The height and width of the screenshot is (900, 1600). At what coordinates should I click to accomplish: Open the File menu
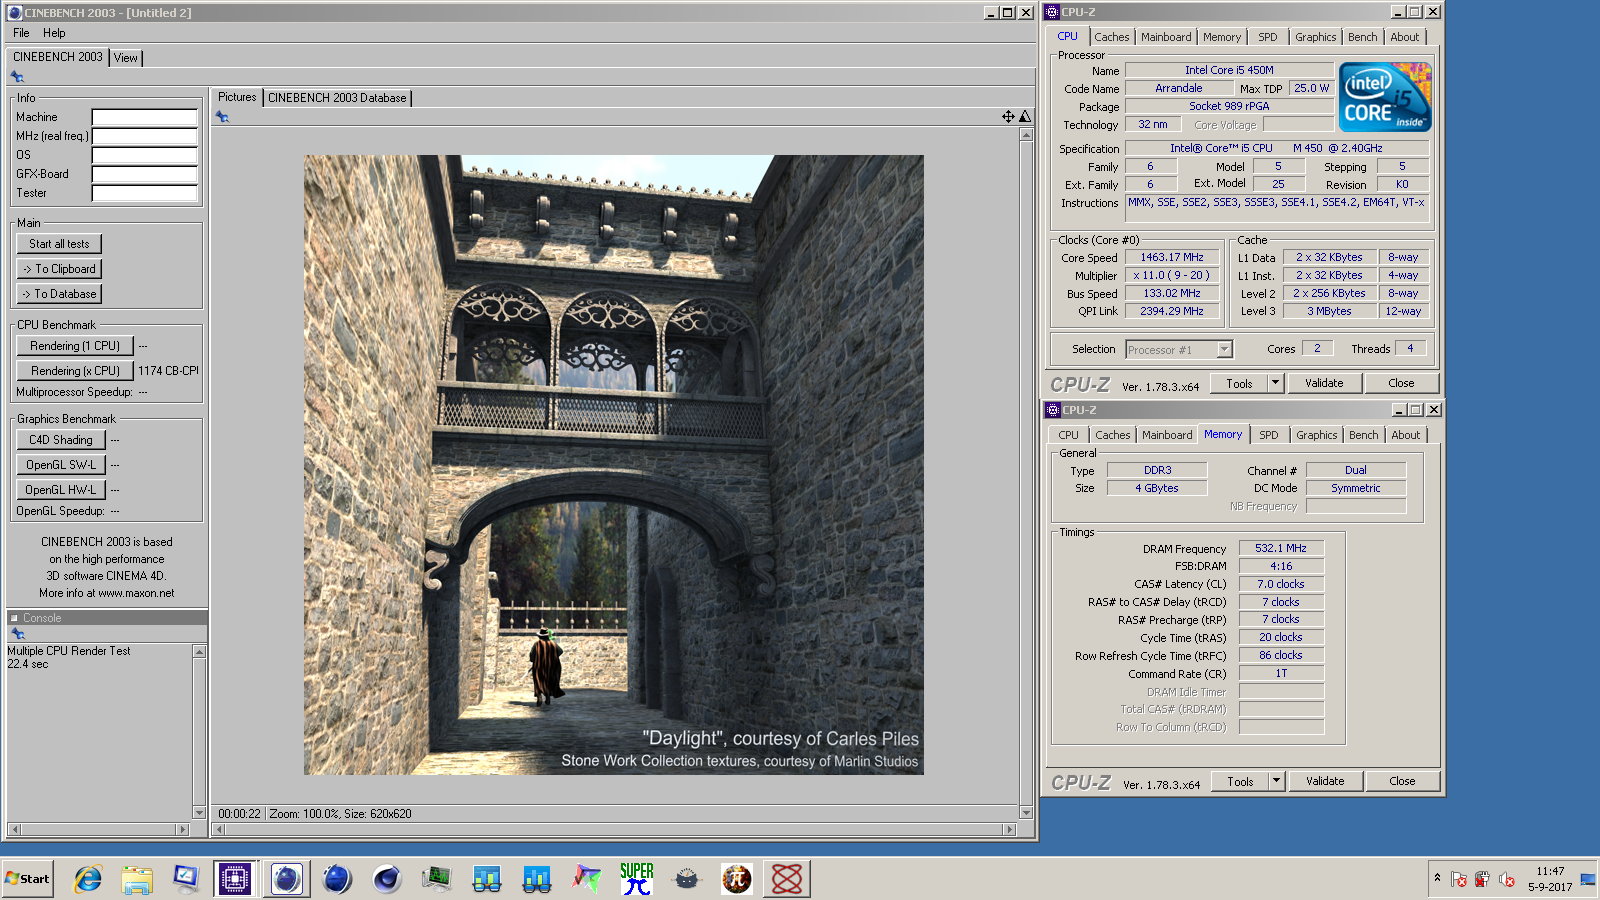point(21,33)
